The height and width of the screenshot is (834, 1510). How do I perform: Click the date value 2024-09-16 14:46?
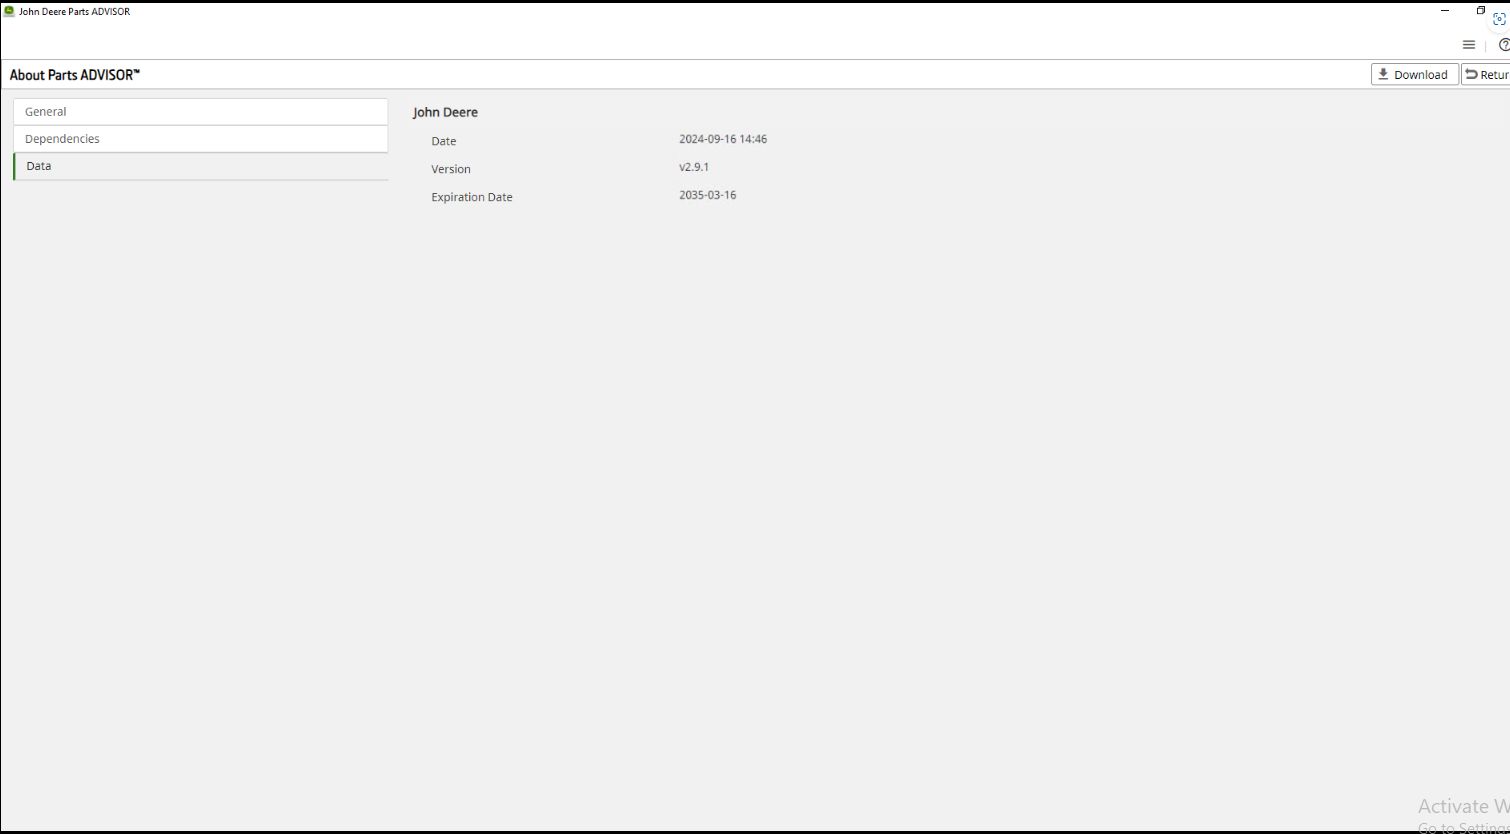(x=723, y=139)
